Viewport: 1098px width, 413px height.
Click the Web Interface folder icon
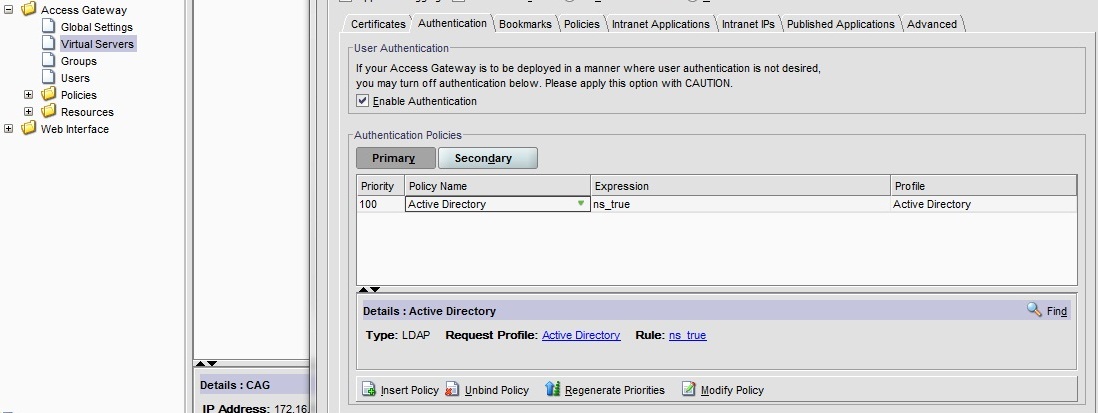[29, 128]
